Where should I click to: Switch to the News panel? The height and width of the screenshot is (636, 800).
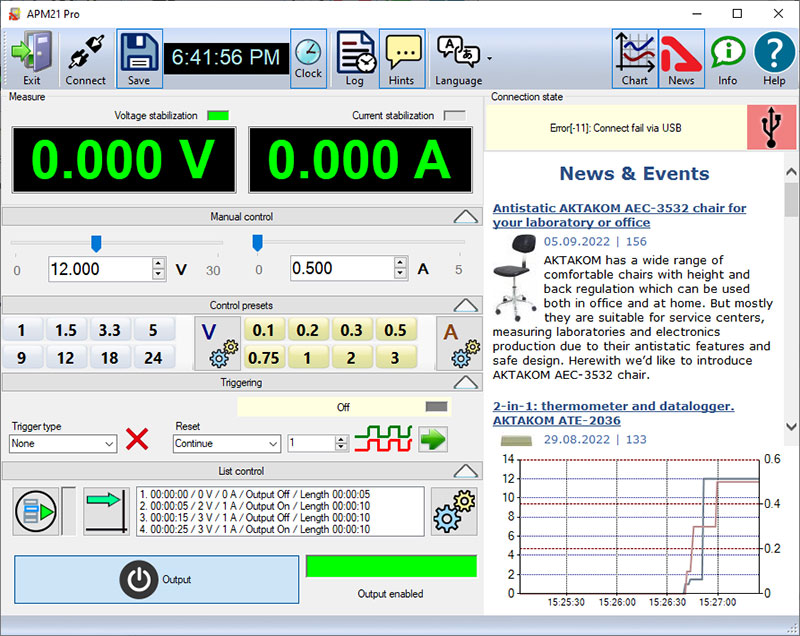(681, 58)
